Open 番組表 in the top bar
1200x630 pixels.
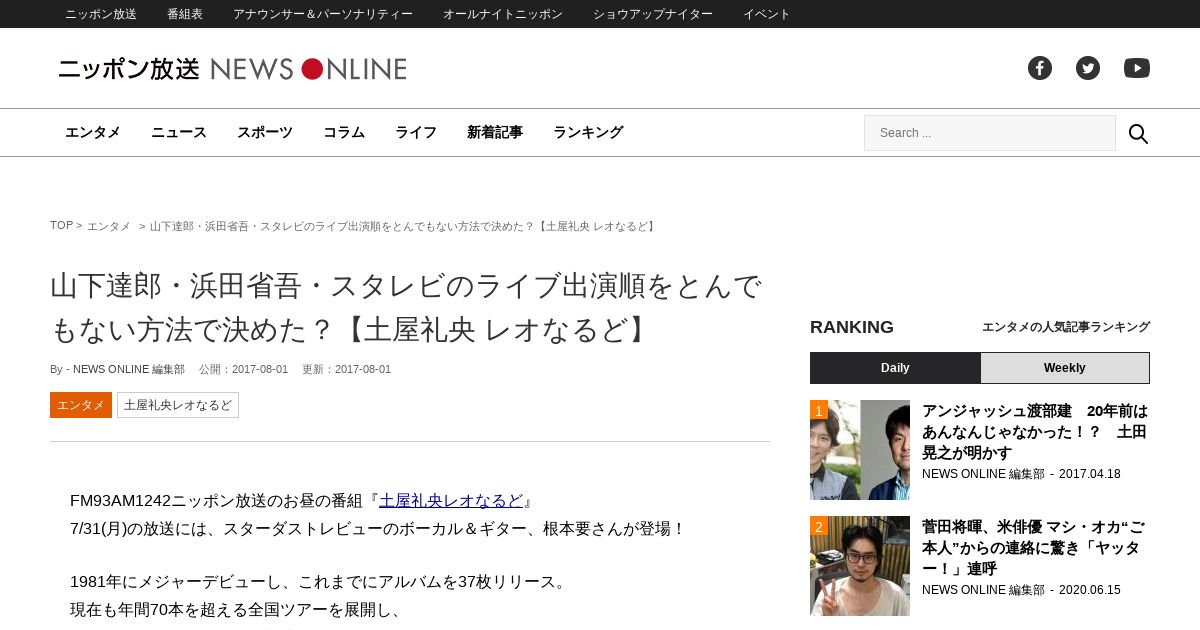point(185,14)
